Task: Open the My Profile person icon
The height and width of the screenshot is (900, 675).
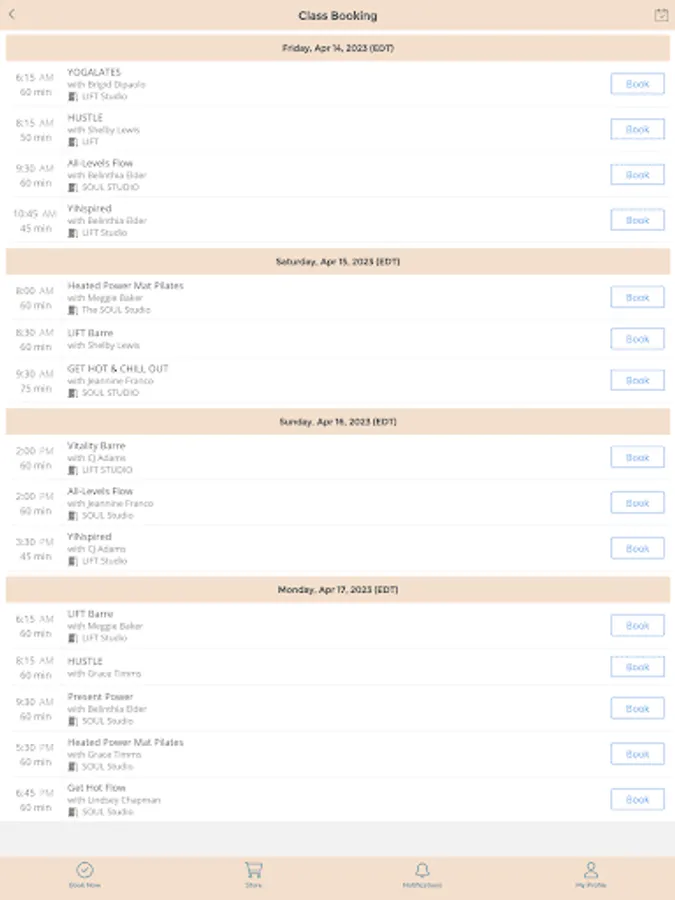Action: pos(590,871)
